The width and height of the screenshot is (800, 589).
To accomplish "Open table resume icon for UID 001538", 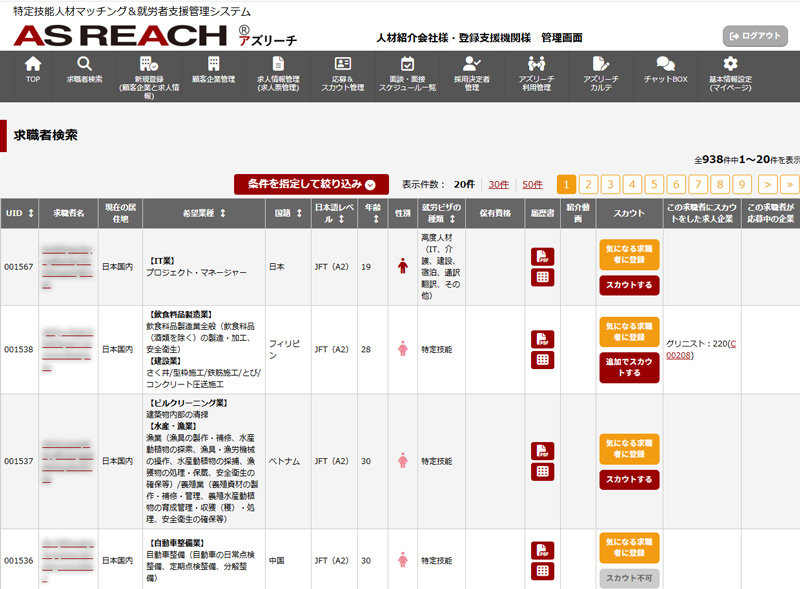I will click(542, 360).
